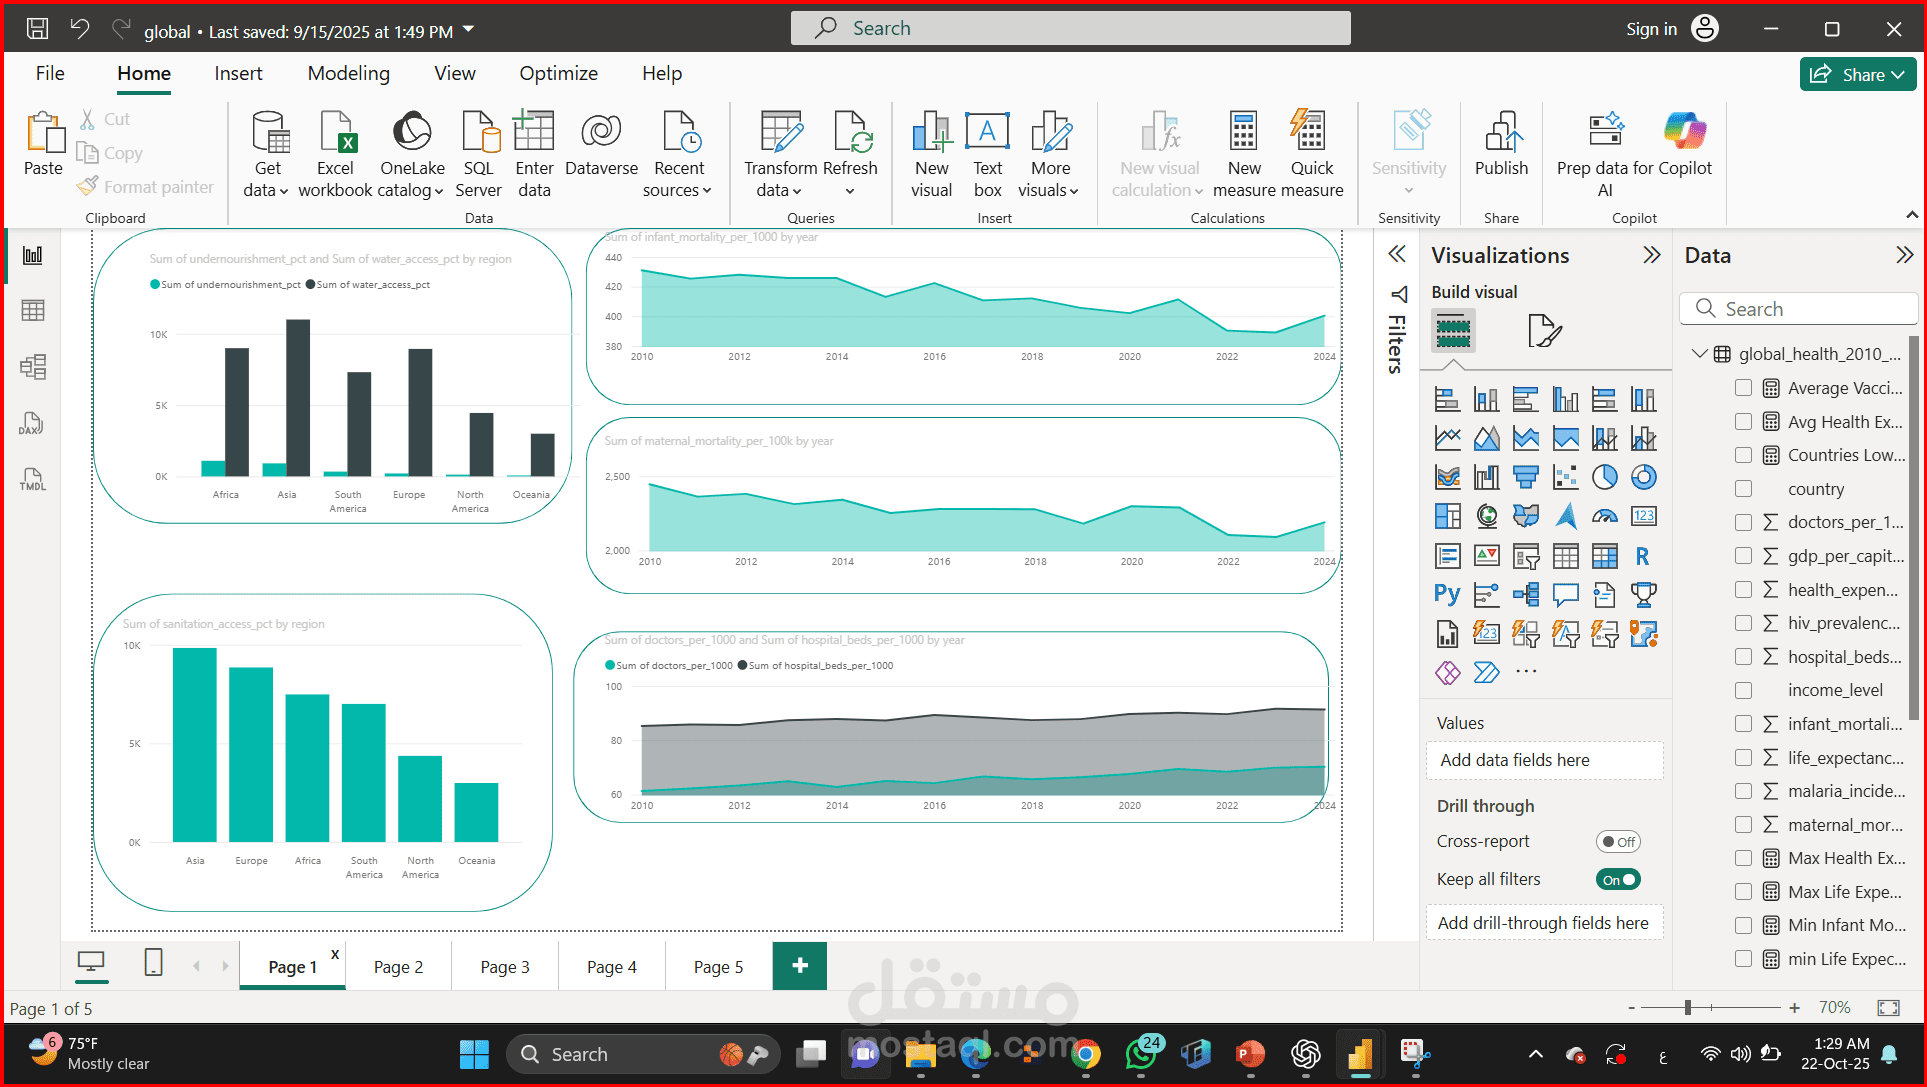
Task: Enable Cross-report drill through
Action: tap(1618, 841)
